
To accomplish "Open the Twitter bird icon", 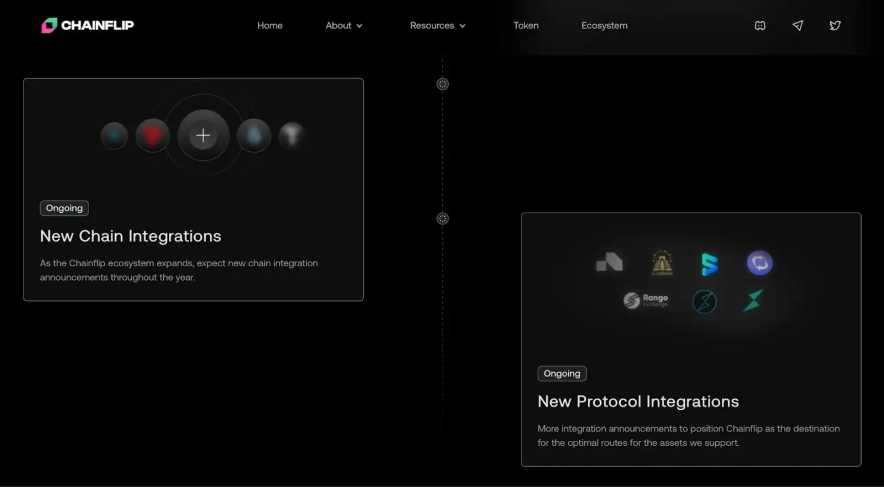I will coord(835,25).
